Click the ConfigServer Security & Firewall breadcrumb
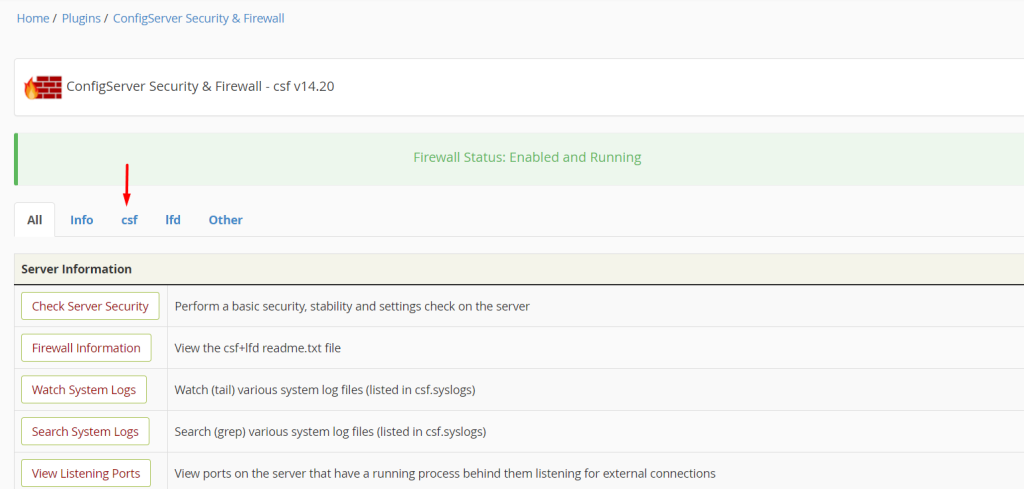Viewport: 1024px width, 489px height. [199, 18]
